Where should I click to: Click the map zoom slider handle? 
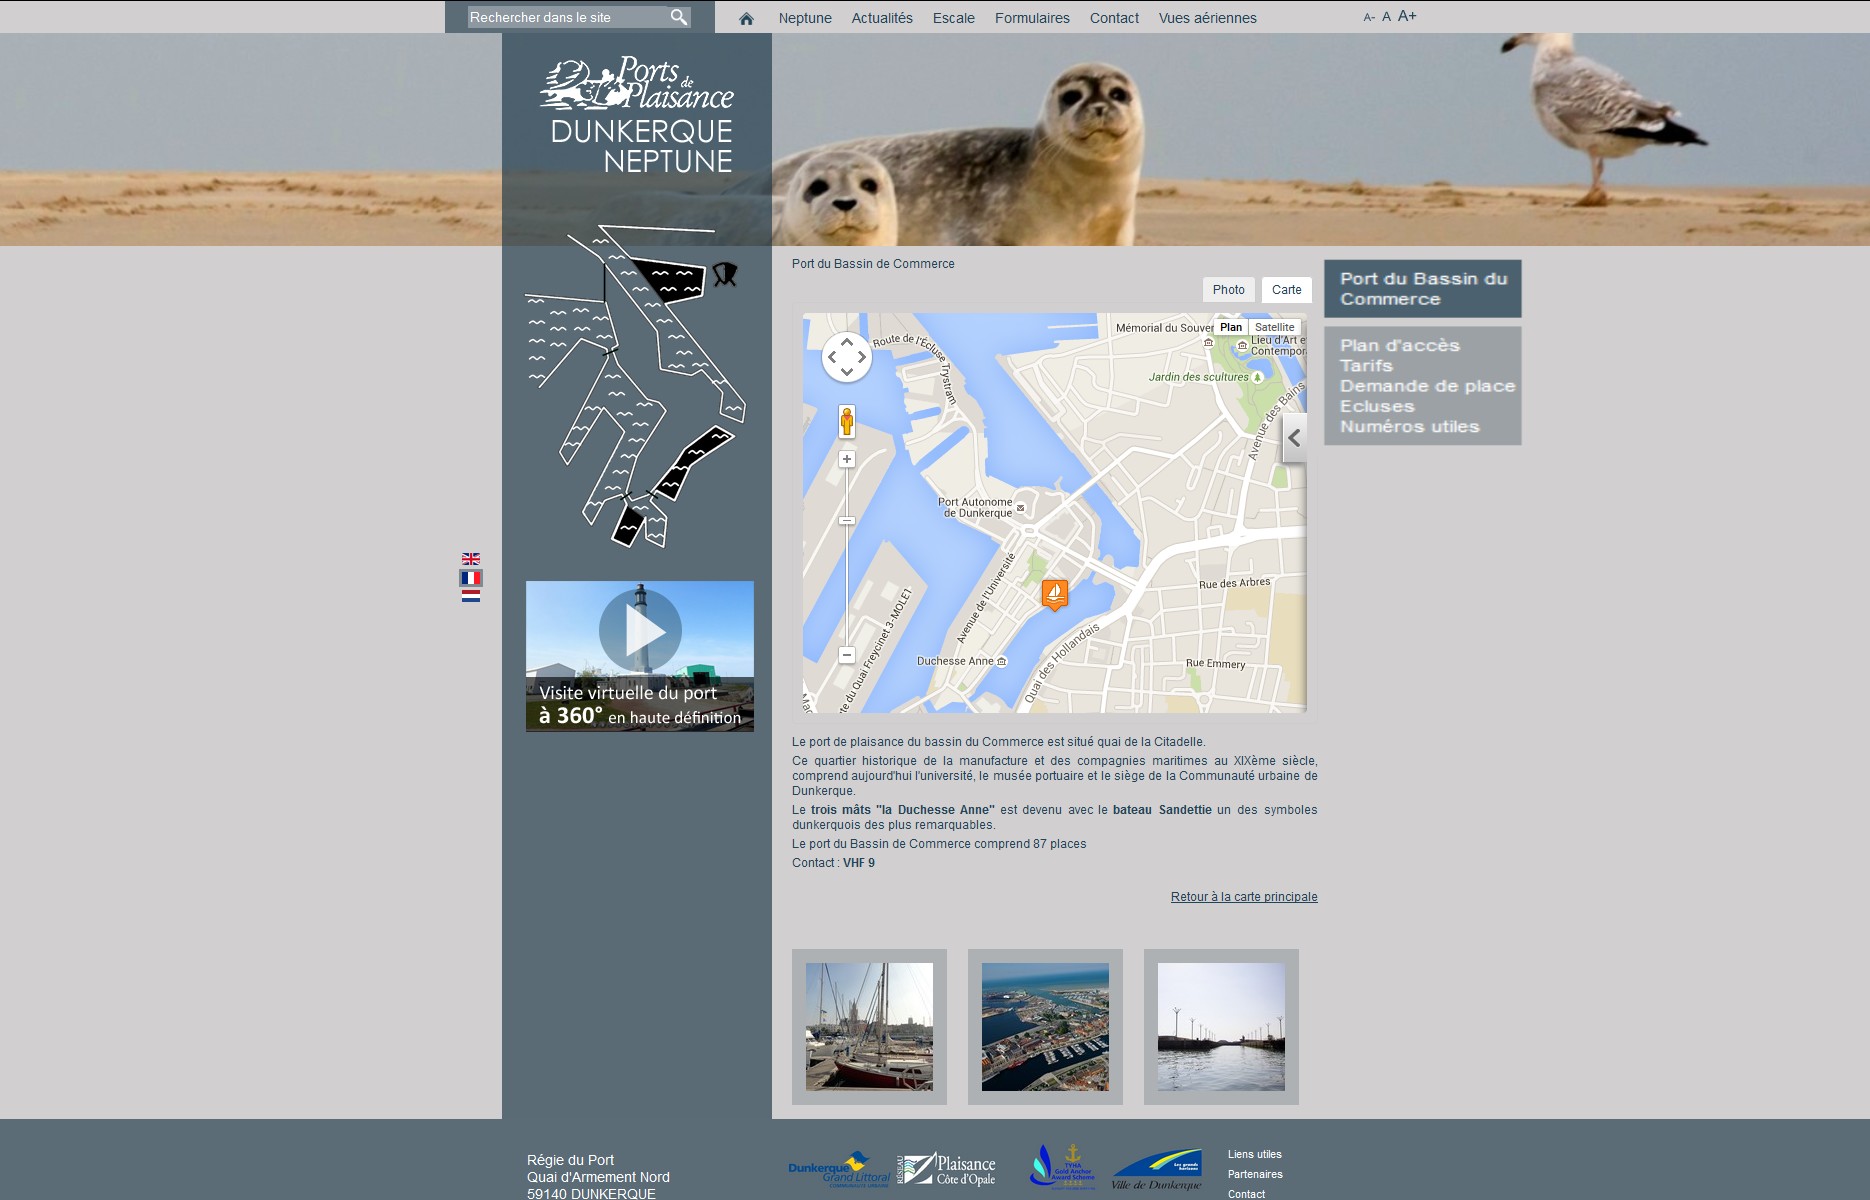tap(847, 520)
